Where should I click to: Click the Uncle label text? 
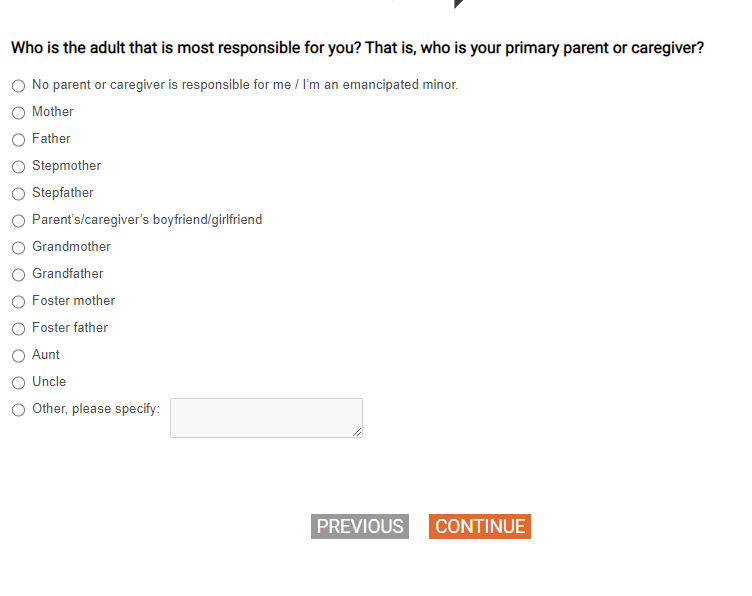click(x=49, y=382)
